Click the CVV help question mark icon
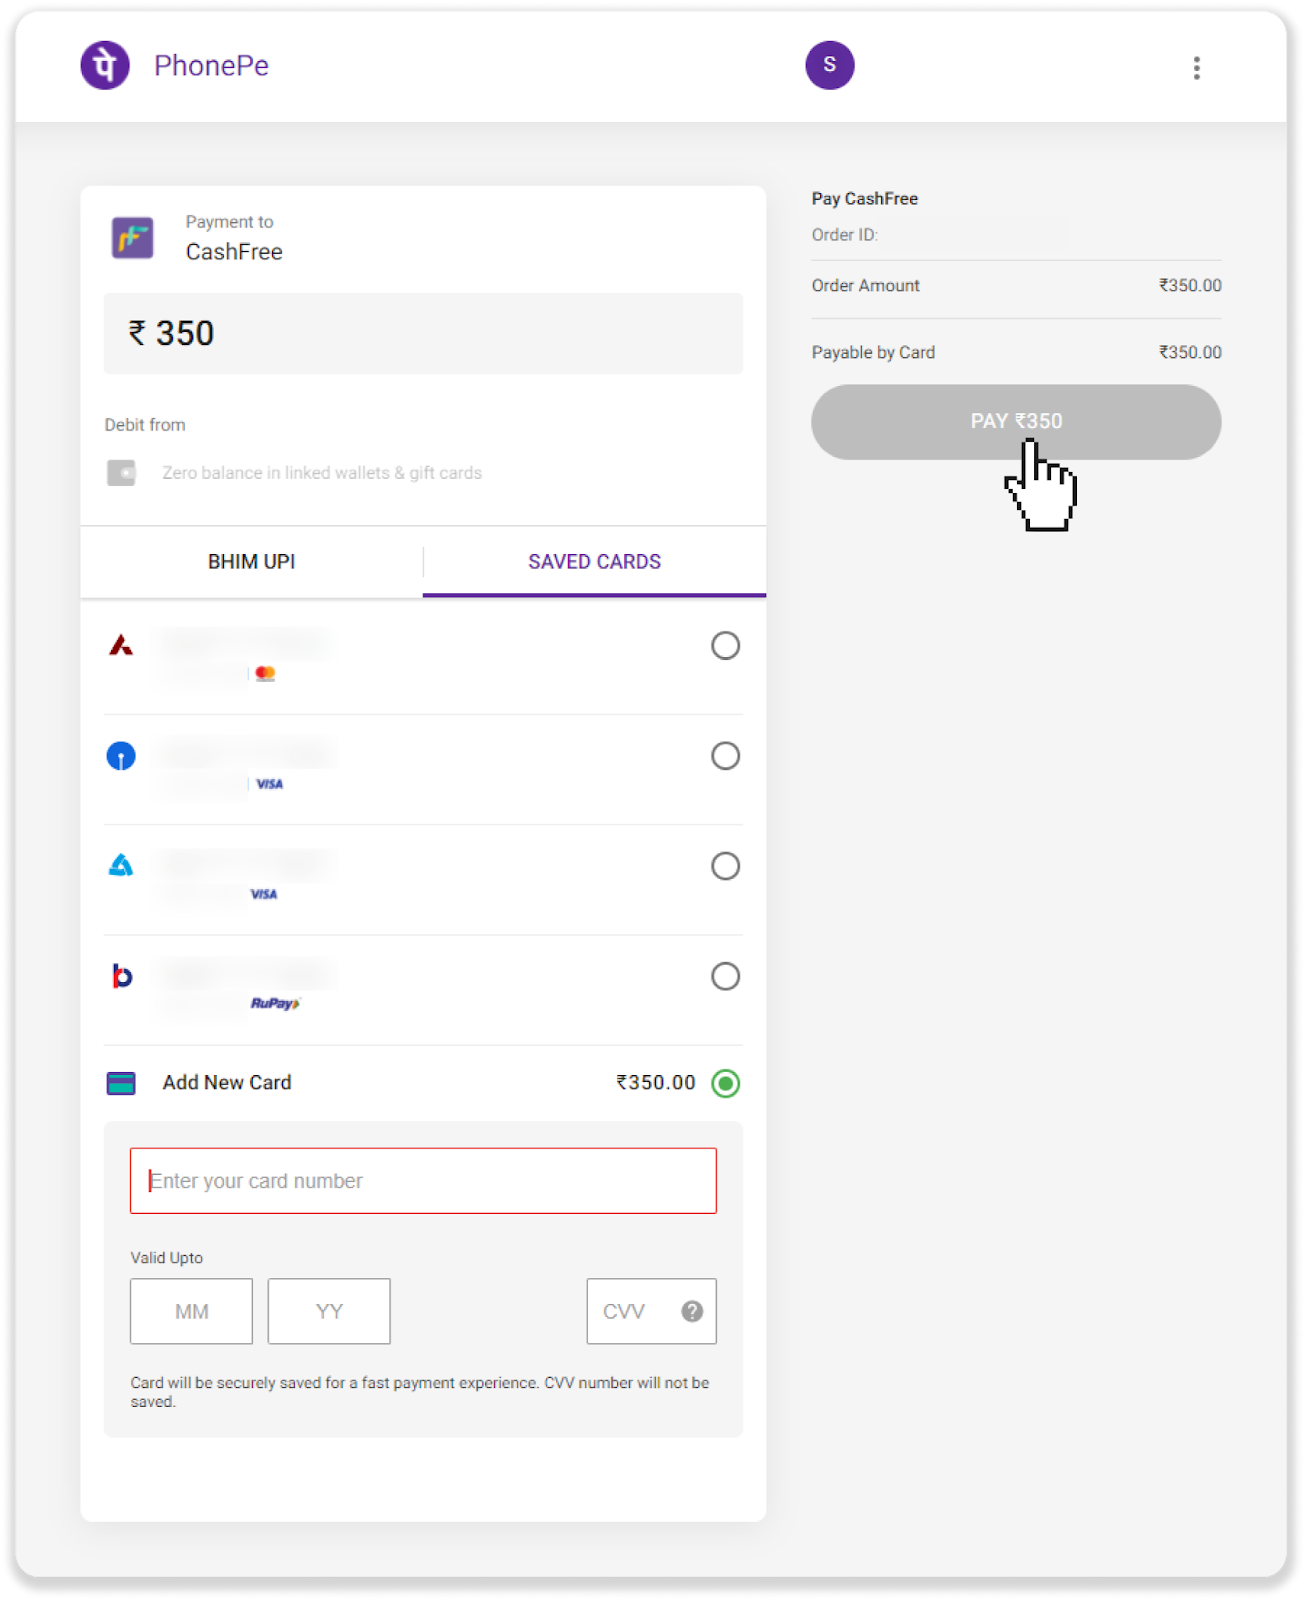The height and width of the screenshot is (1600, 1305). pos(692,1311)
